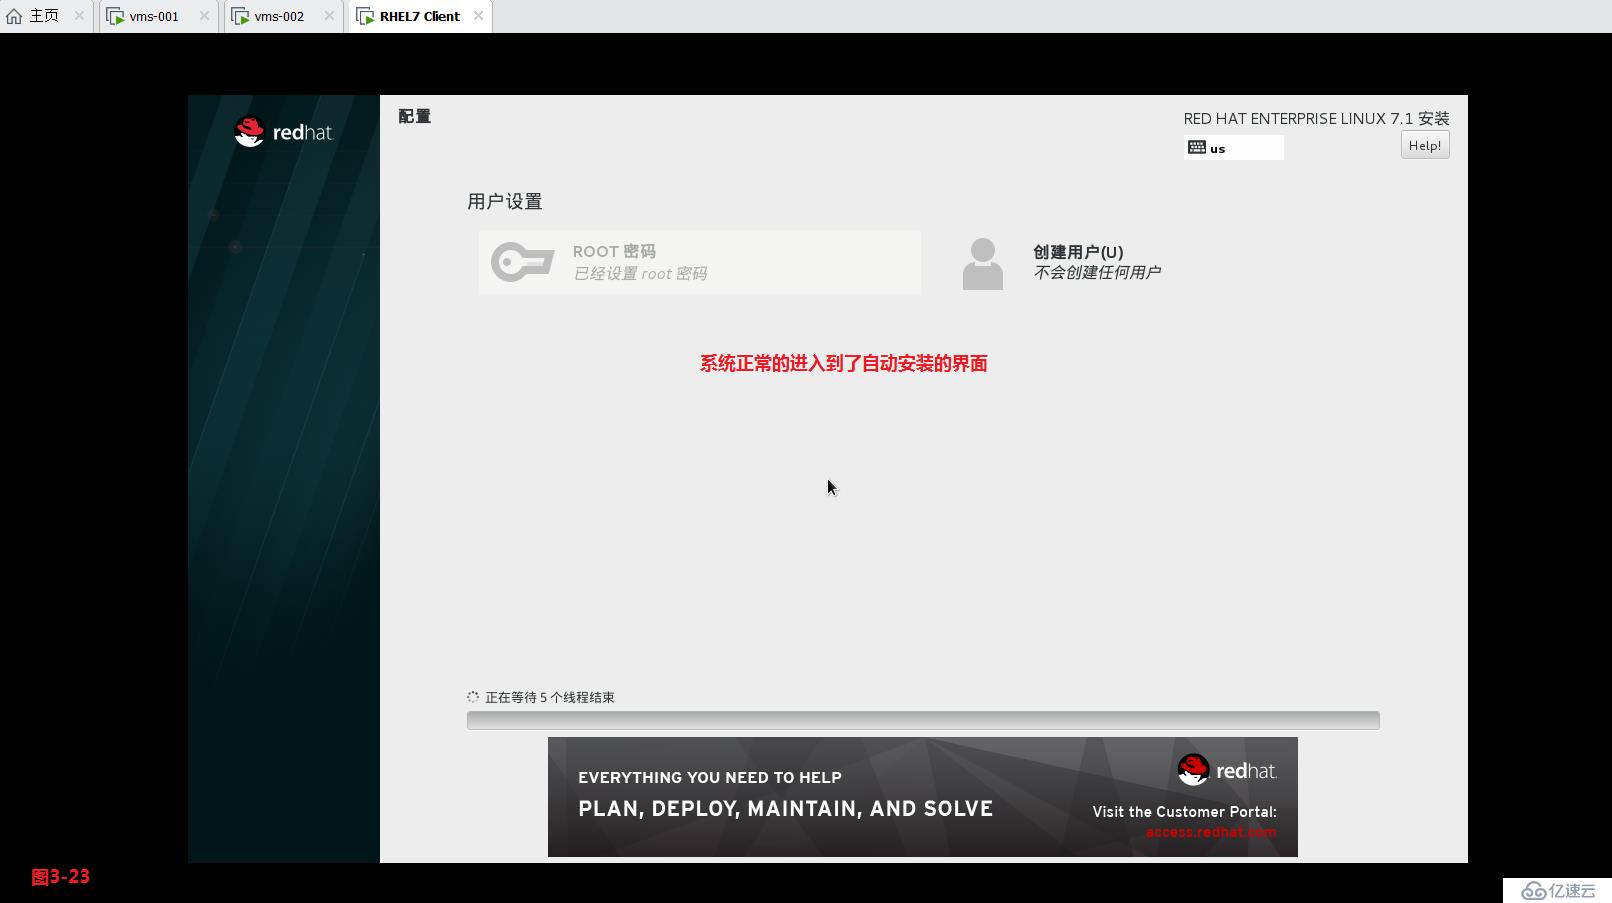Open the us keyboard layout selector

(x=1233, y=148)
